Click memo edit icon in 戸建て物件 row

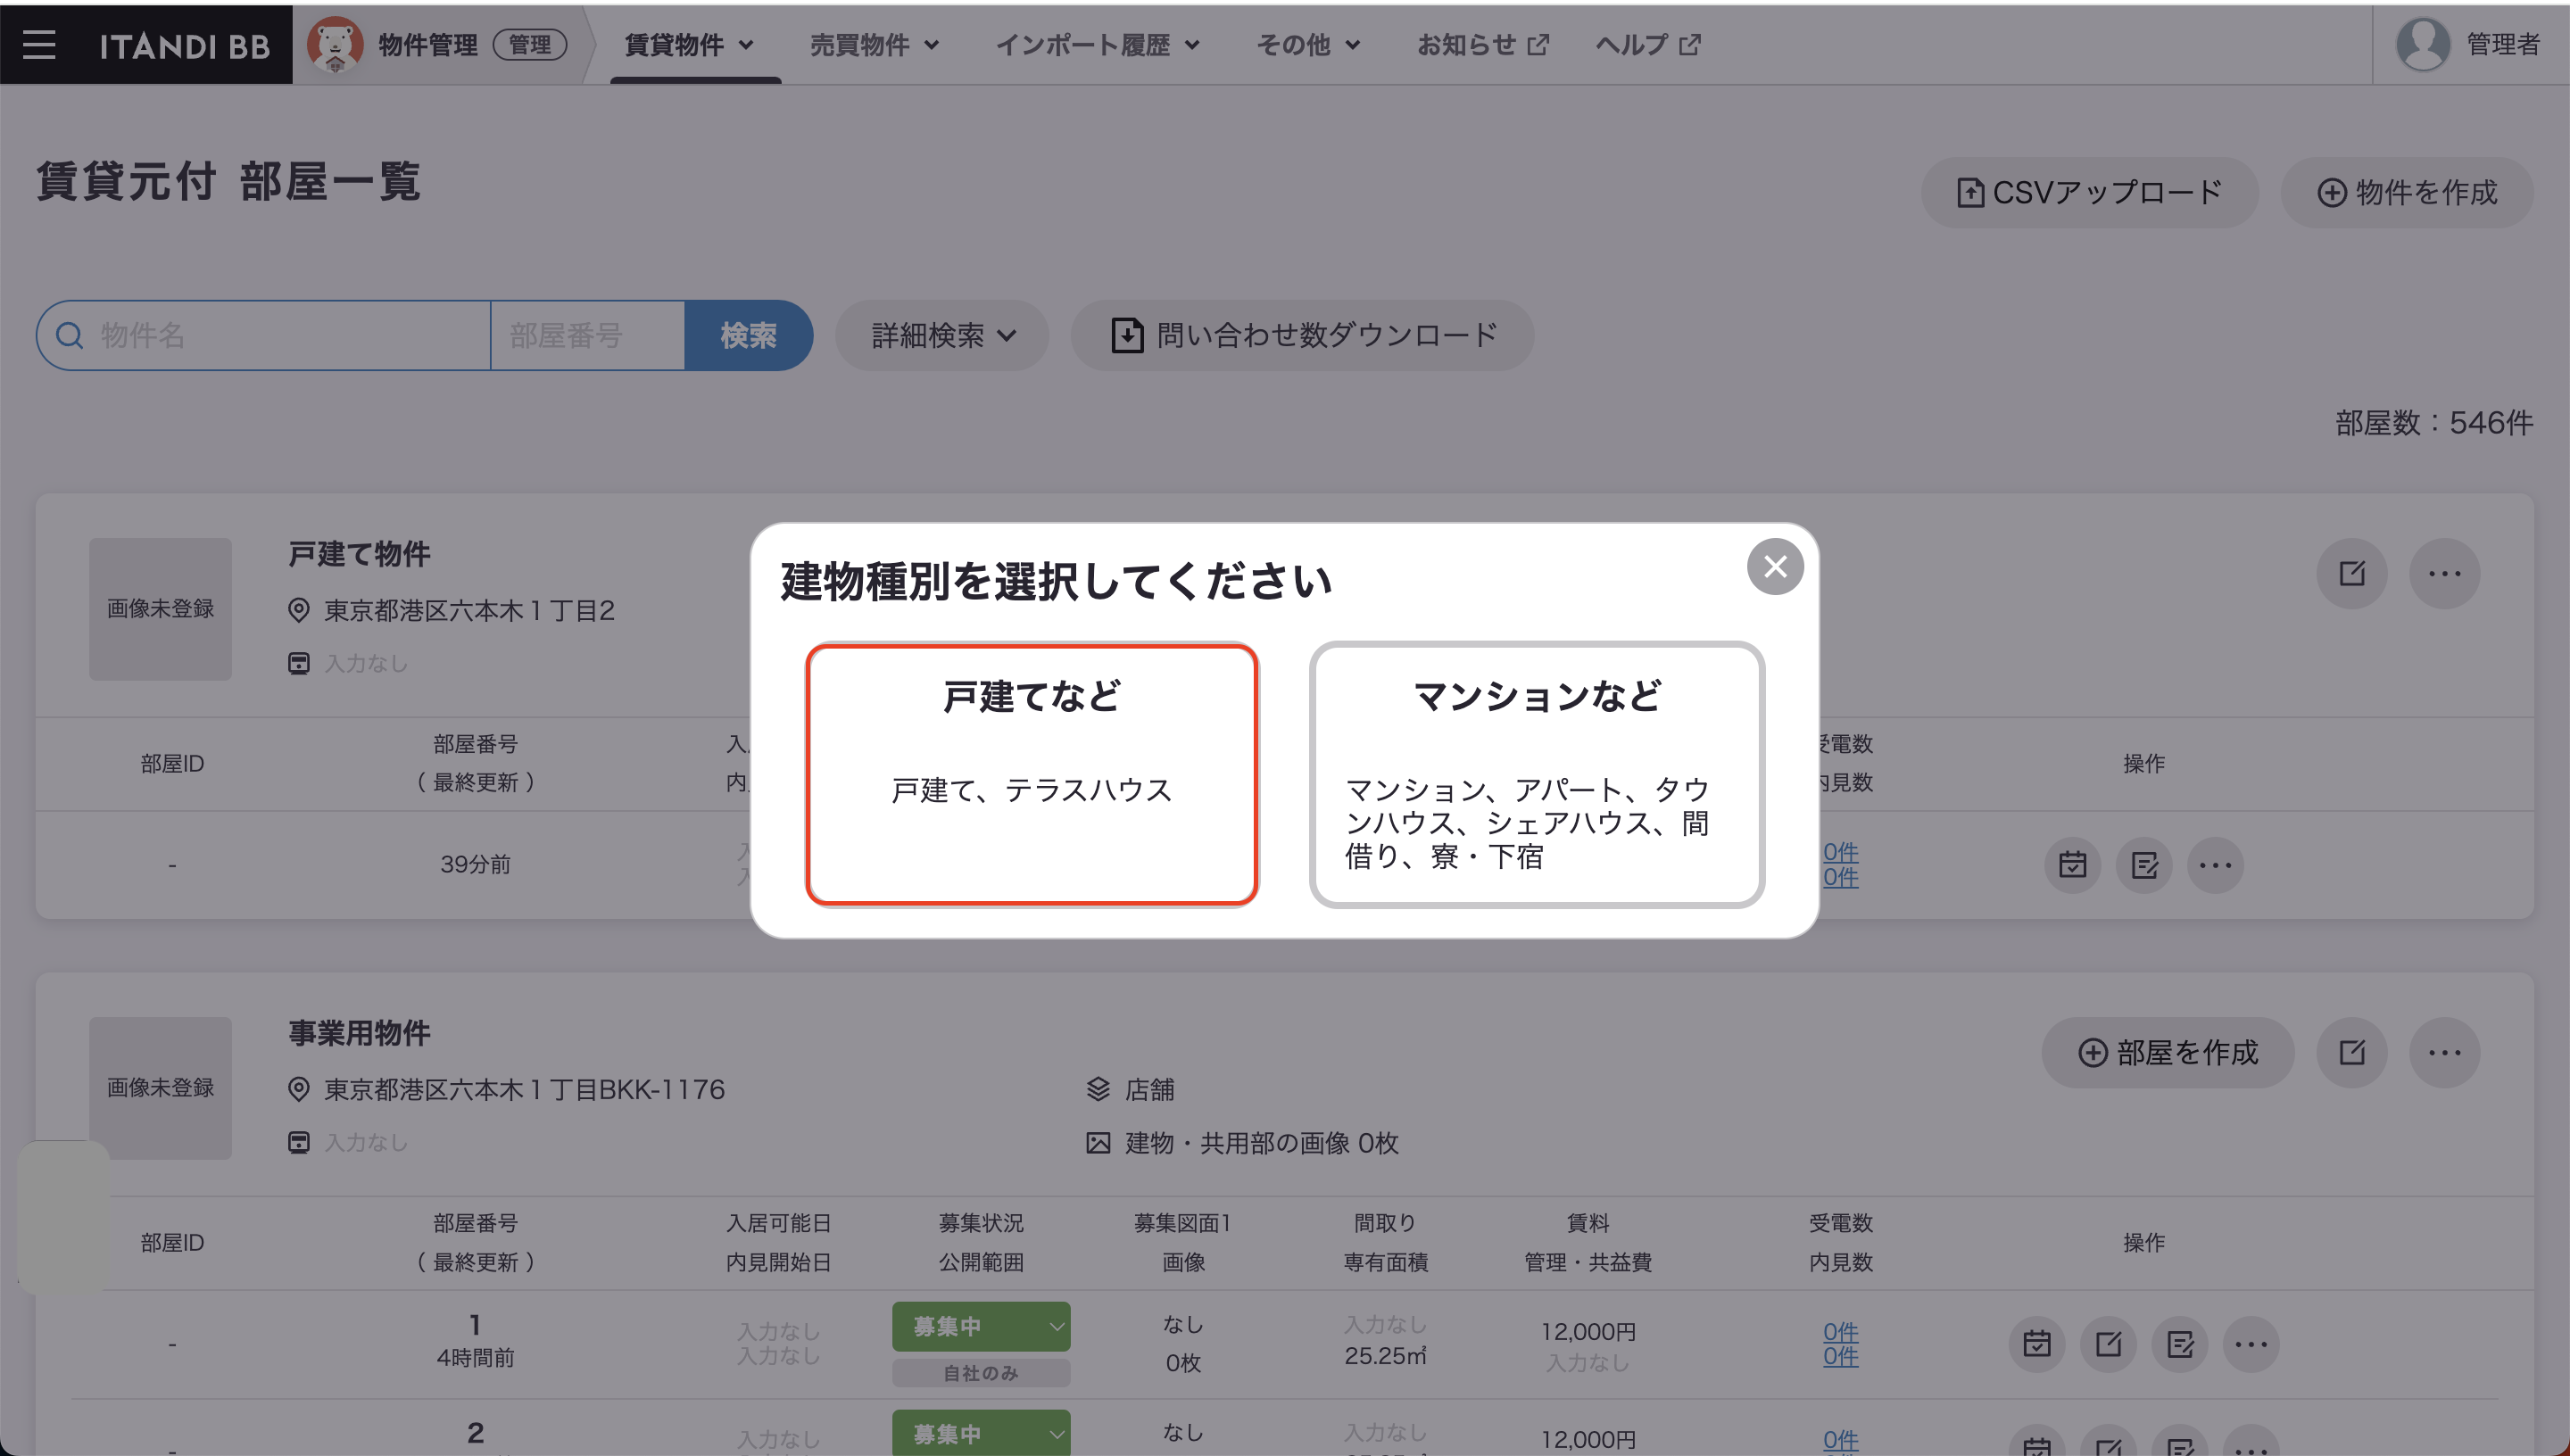(x=2144, y=865)
